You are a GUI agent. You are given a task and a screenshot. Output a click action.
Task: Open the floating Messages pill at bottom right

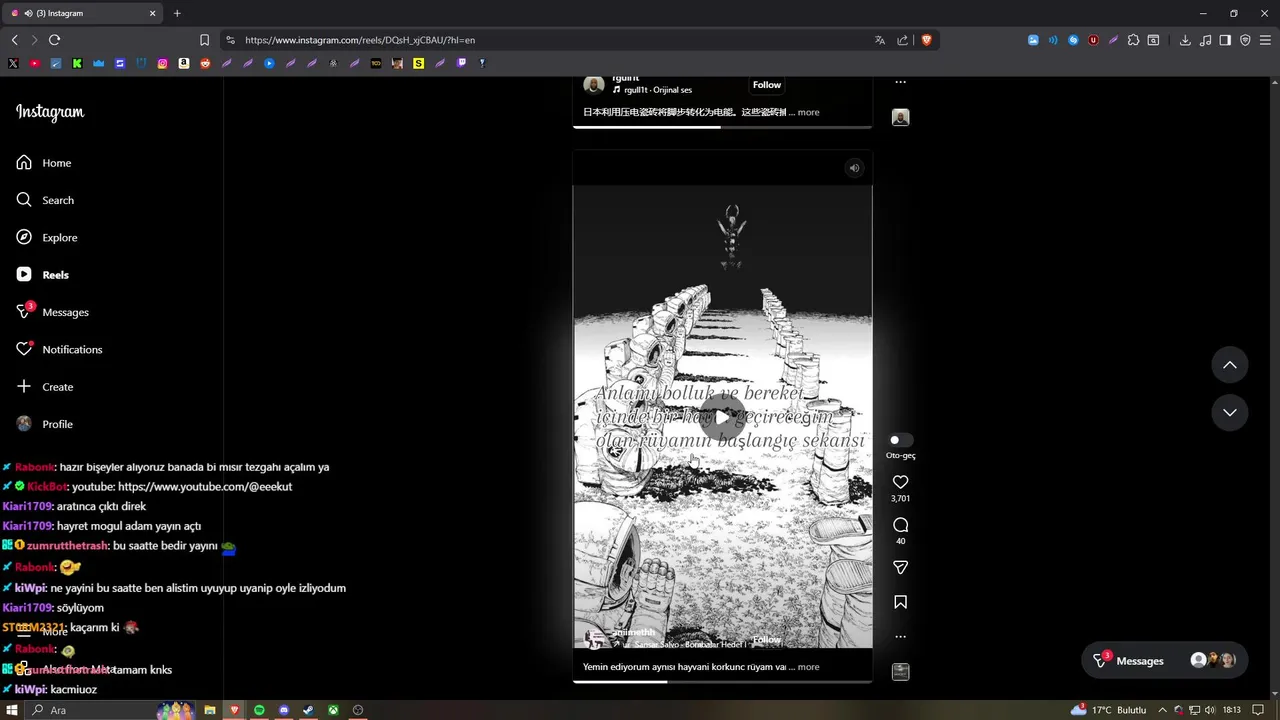(x=1165, y=660)
